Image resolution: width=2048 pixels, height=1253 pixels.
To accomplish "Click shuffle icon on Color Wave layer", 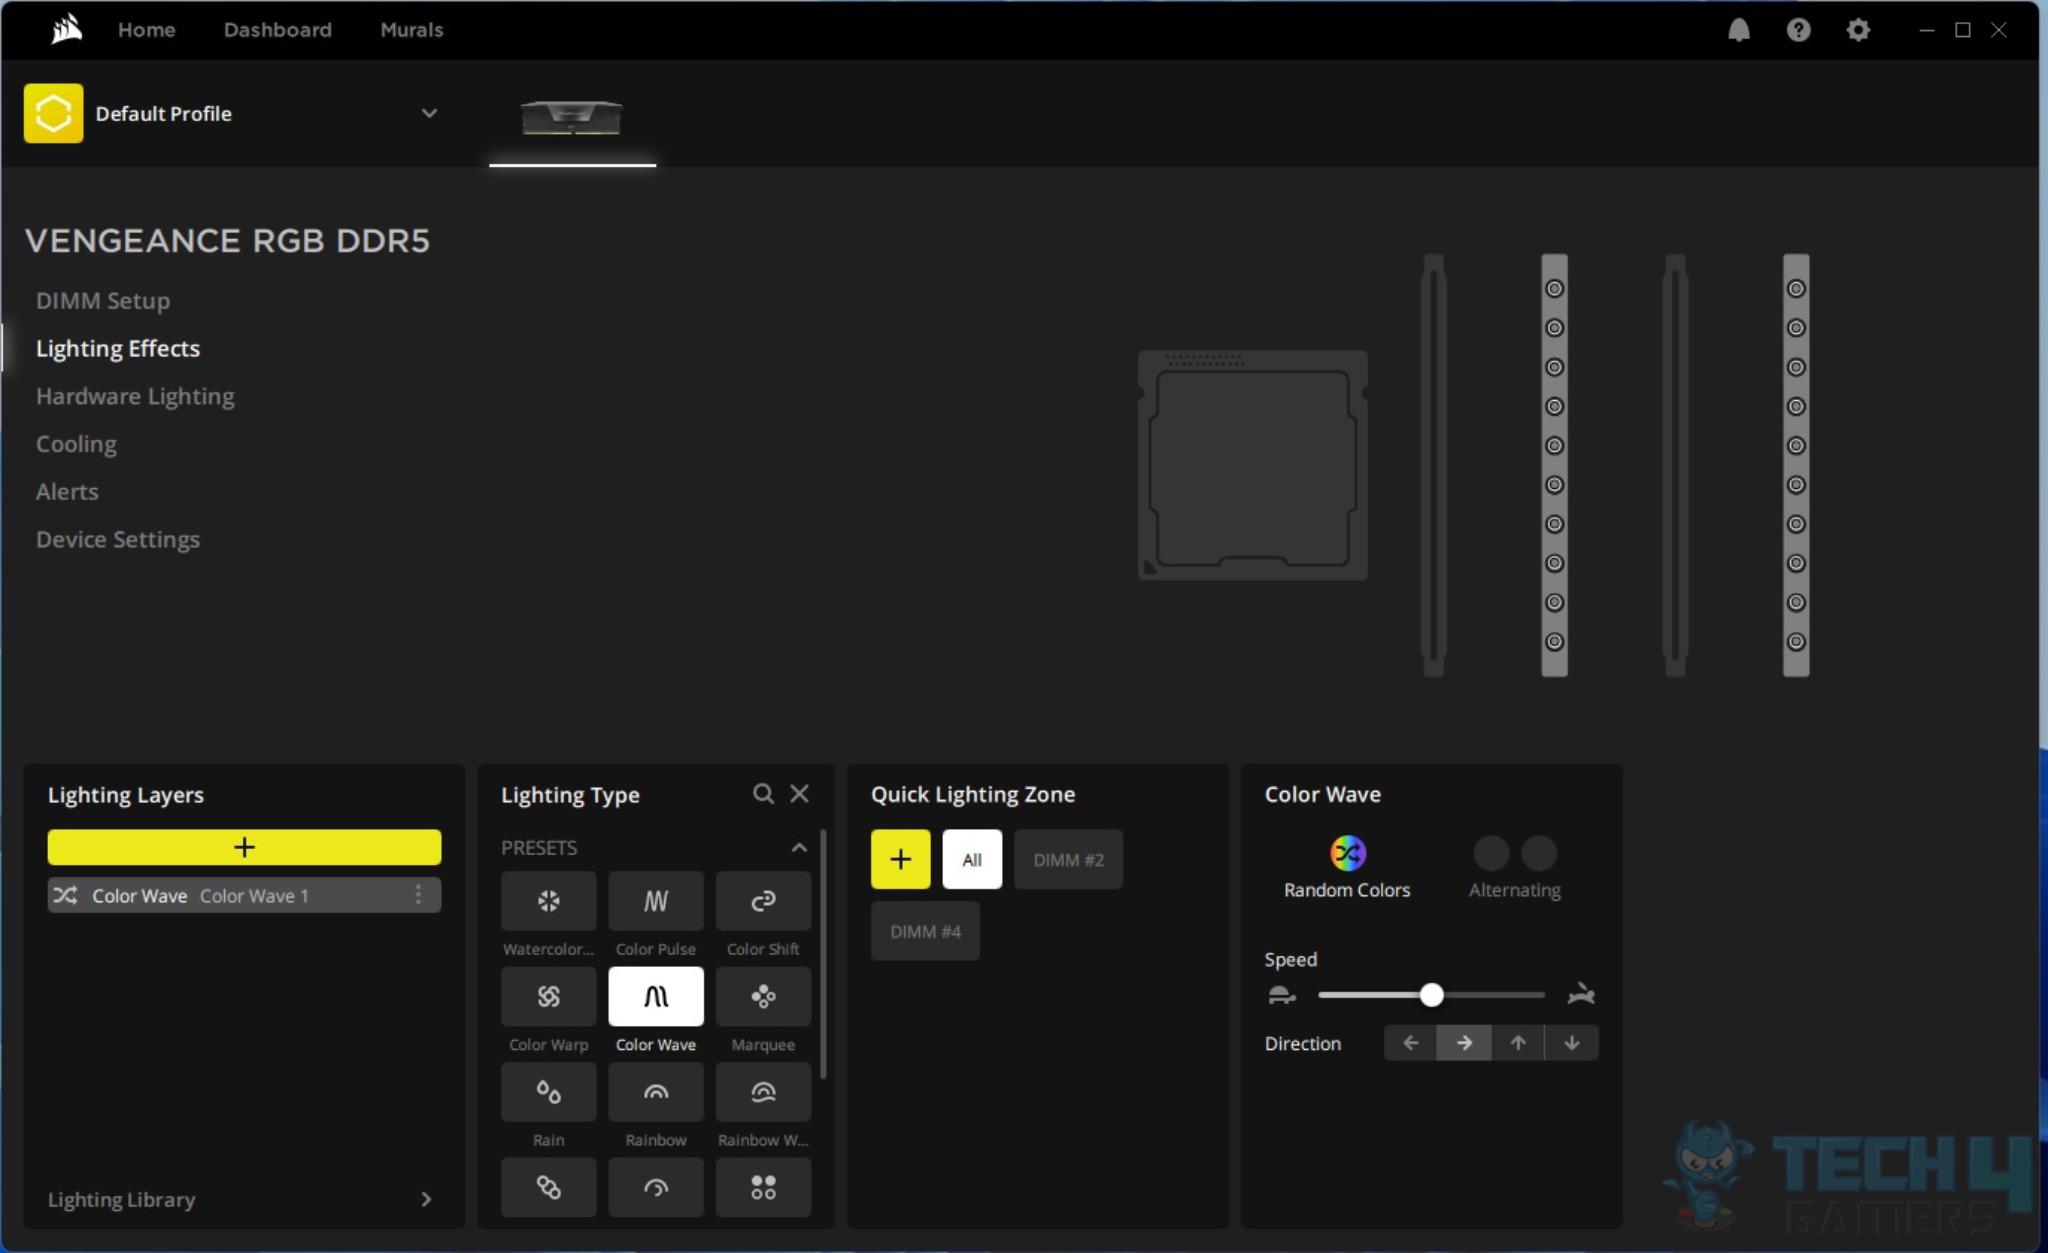I will pyautogui.click(x=65, y=895).
